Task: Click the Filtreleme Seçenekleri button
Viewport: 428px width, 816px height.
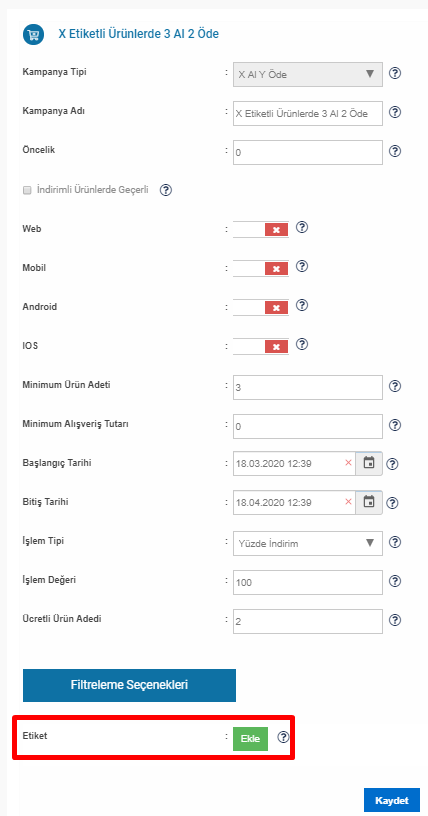Action: [129, 685]
